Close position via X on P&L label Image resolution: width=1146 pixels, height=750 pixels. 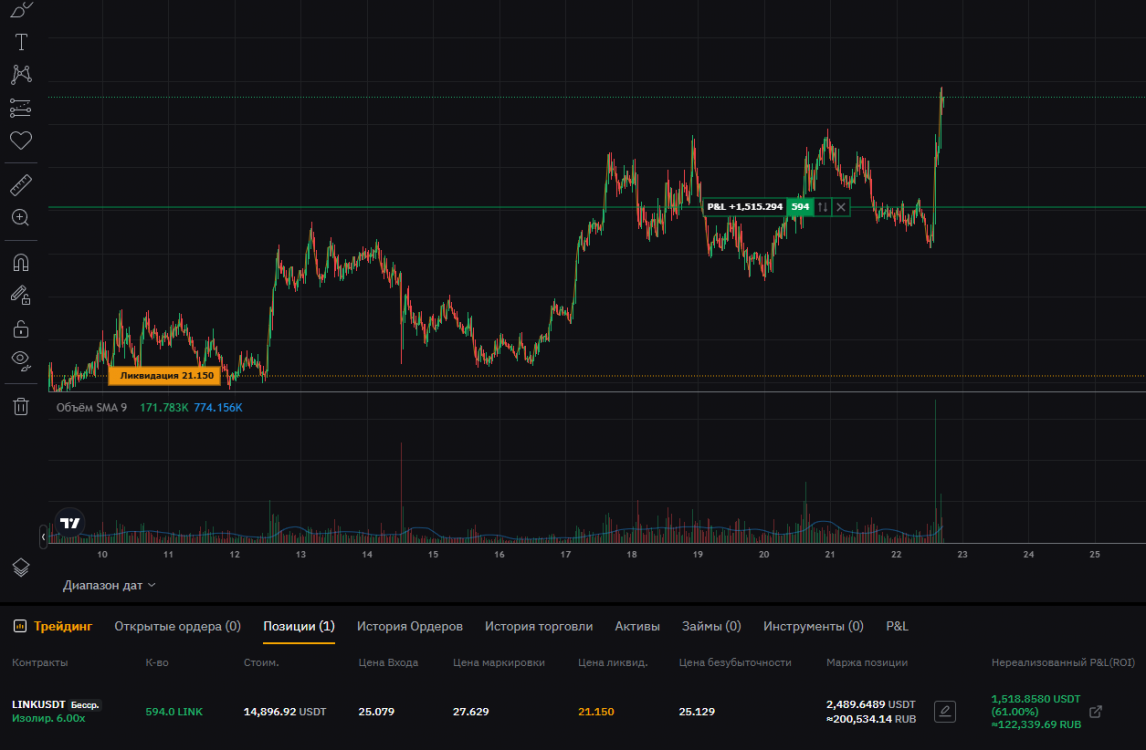pyautogui.click(x=841, y=207)
